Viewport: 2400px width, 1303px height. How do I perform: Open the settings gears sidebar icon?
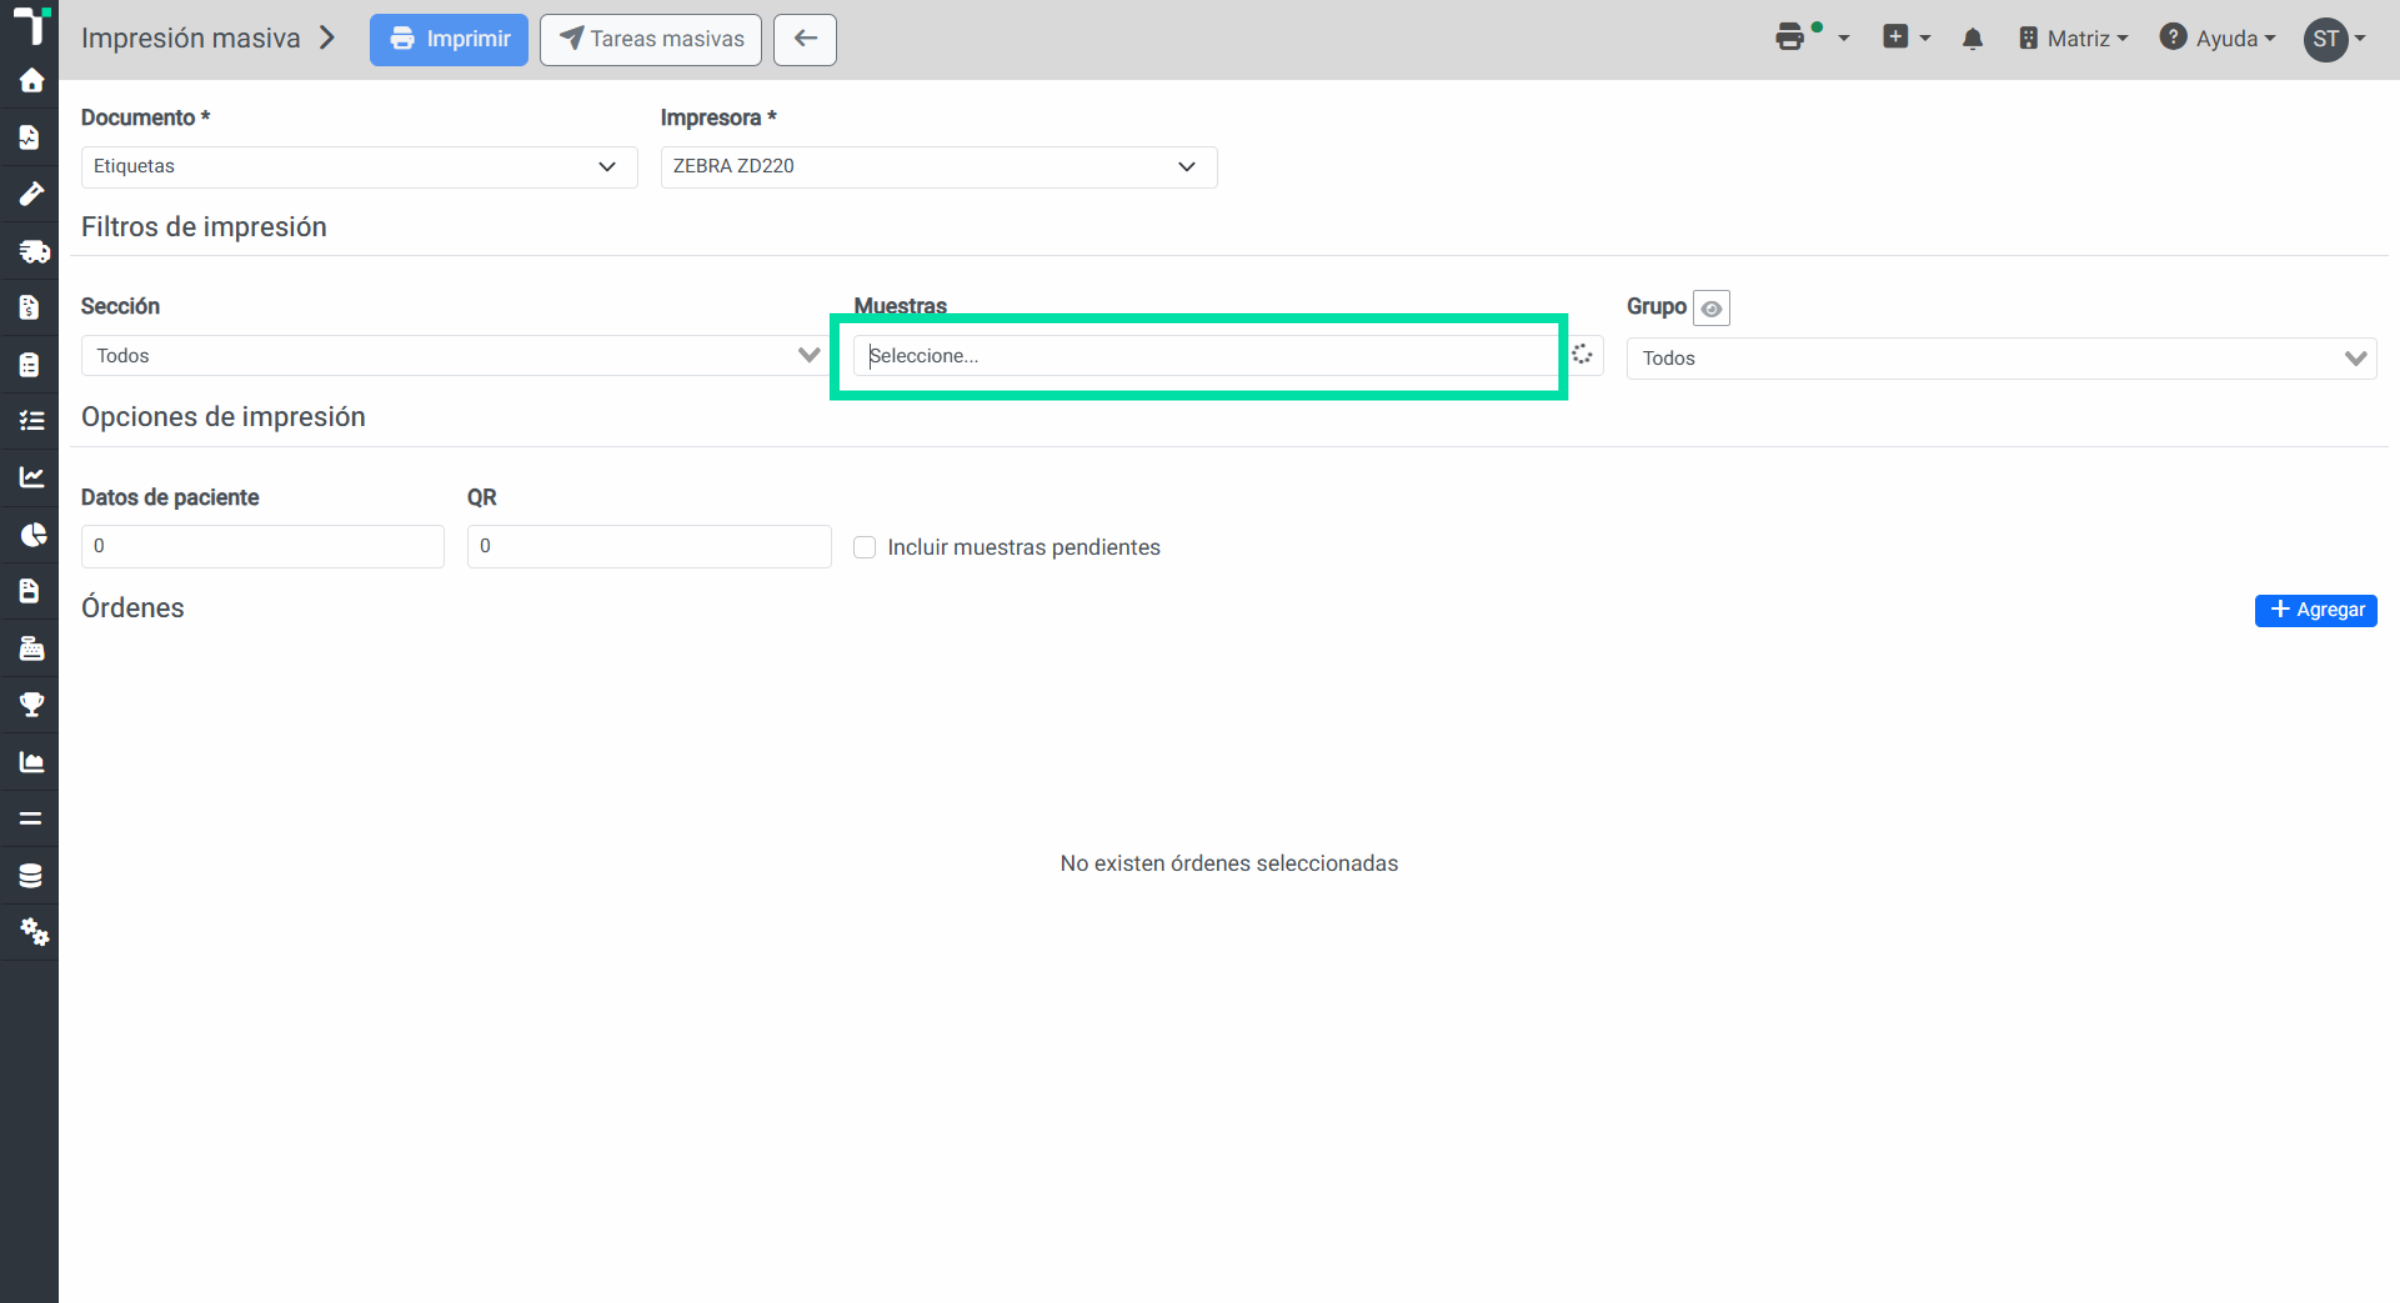[33, 931]
